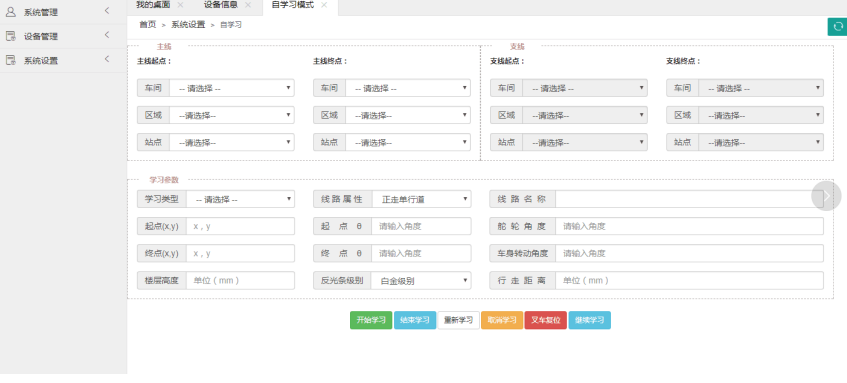The width and height of the screenshot is (847, 383).
Task: Close the 自学习模式 tab
Action: pyautogui.click(x=324, y=5)
